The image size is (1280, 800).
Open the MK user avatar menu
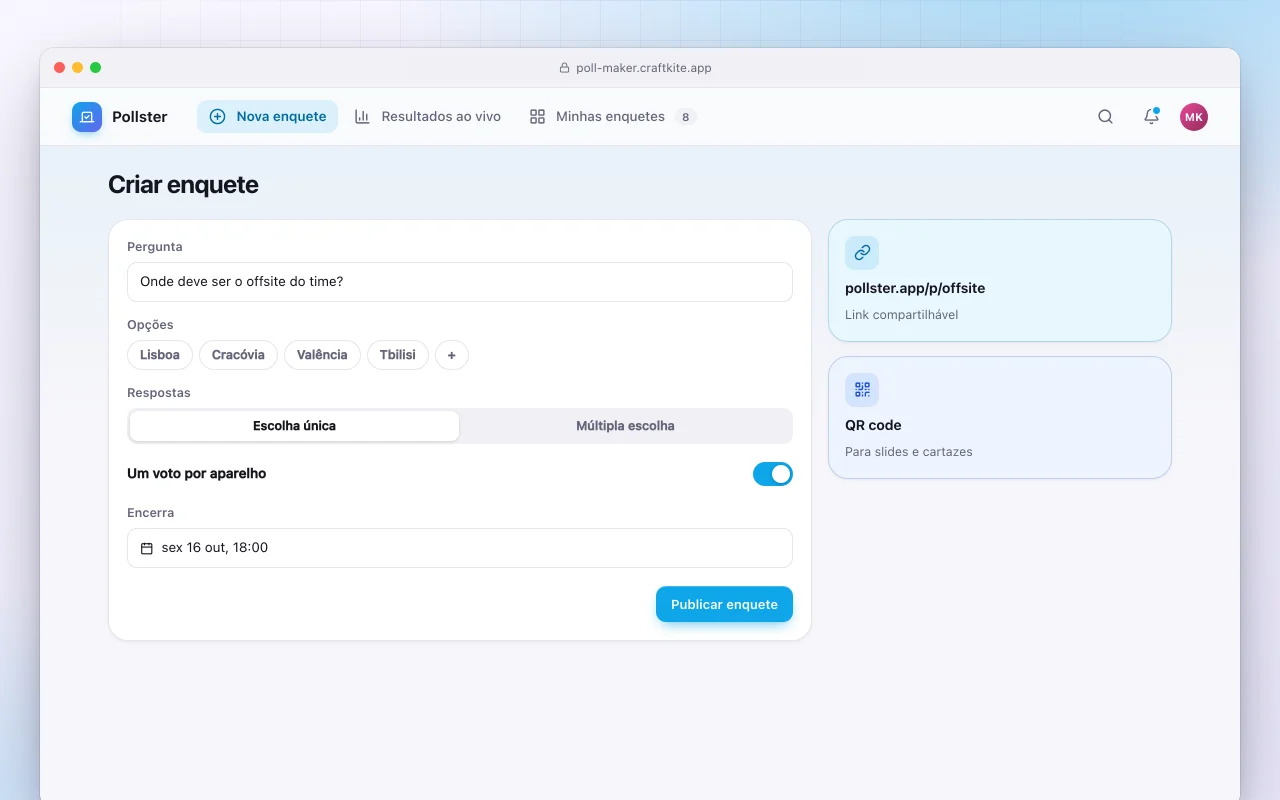point(1194,117)
